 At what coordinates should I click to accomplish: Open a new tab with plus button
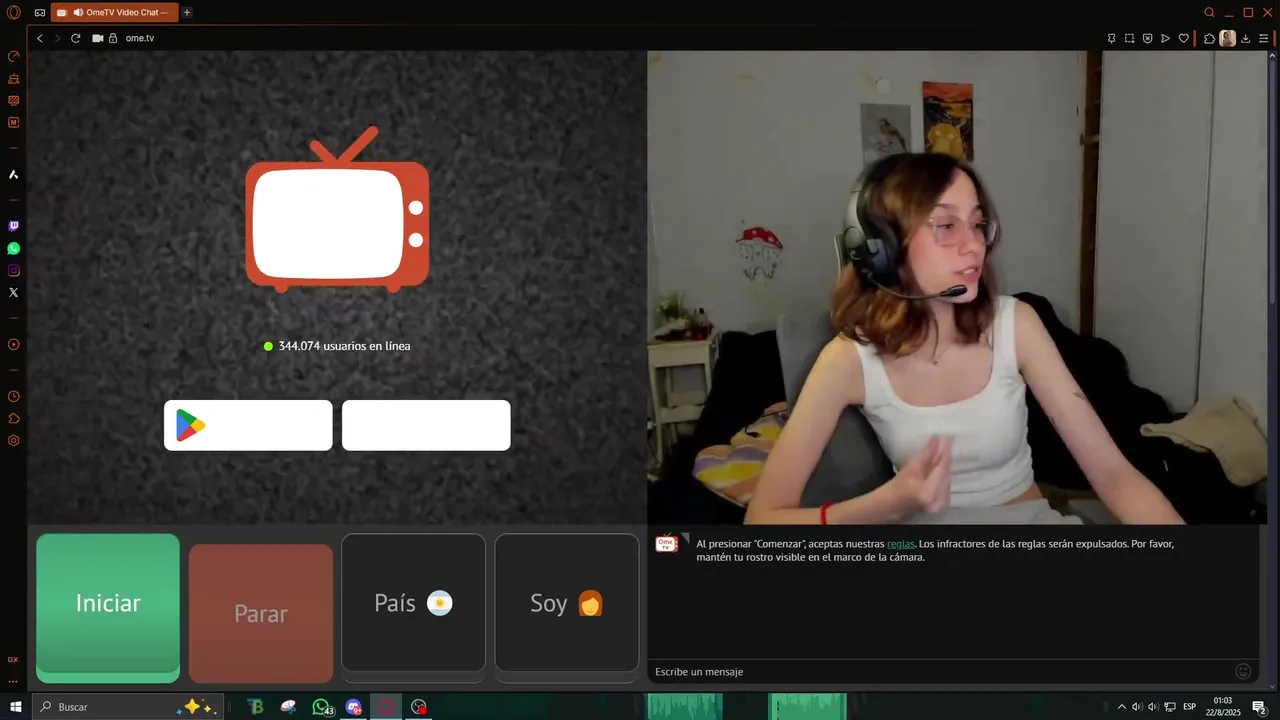187,12
